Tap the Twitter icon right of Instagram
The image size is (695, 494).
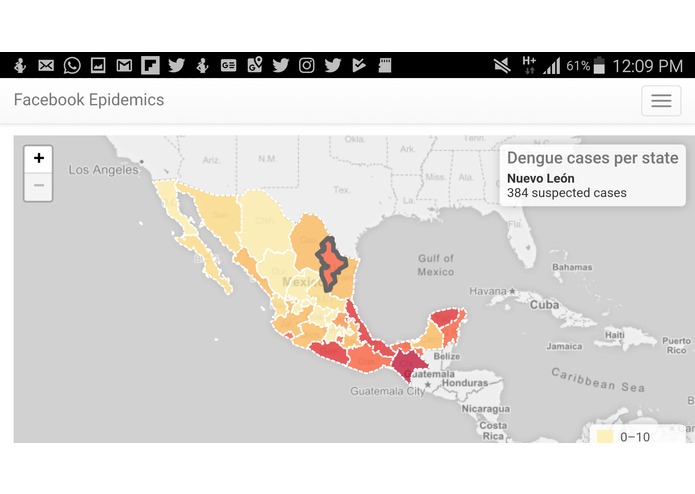pos(333,66)
